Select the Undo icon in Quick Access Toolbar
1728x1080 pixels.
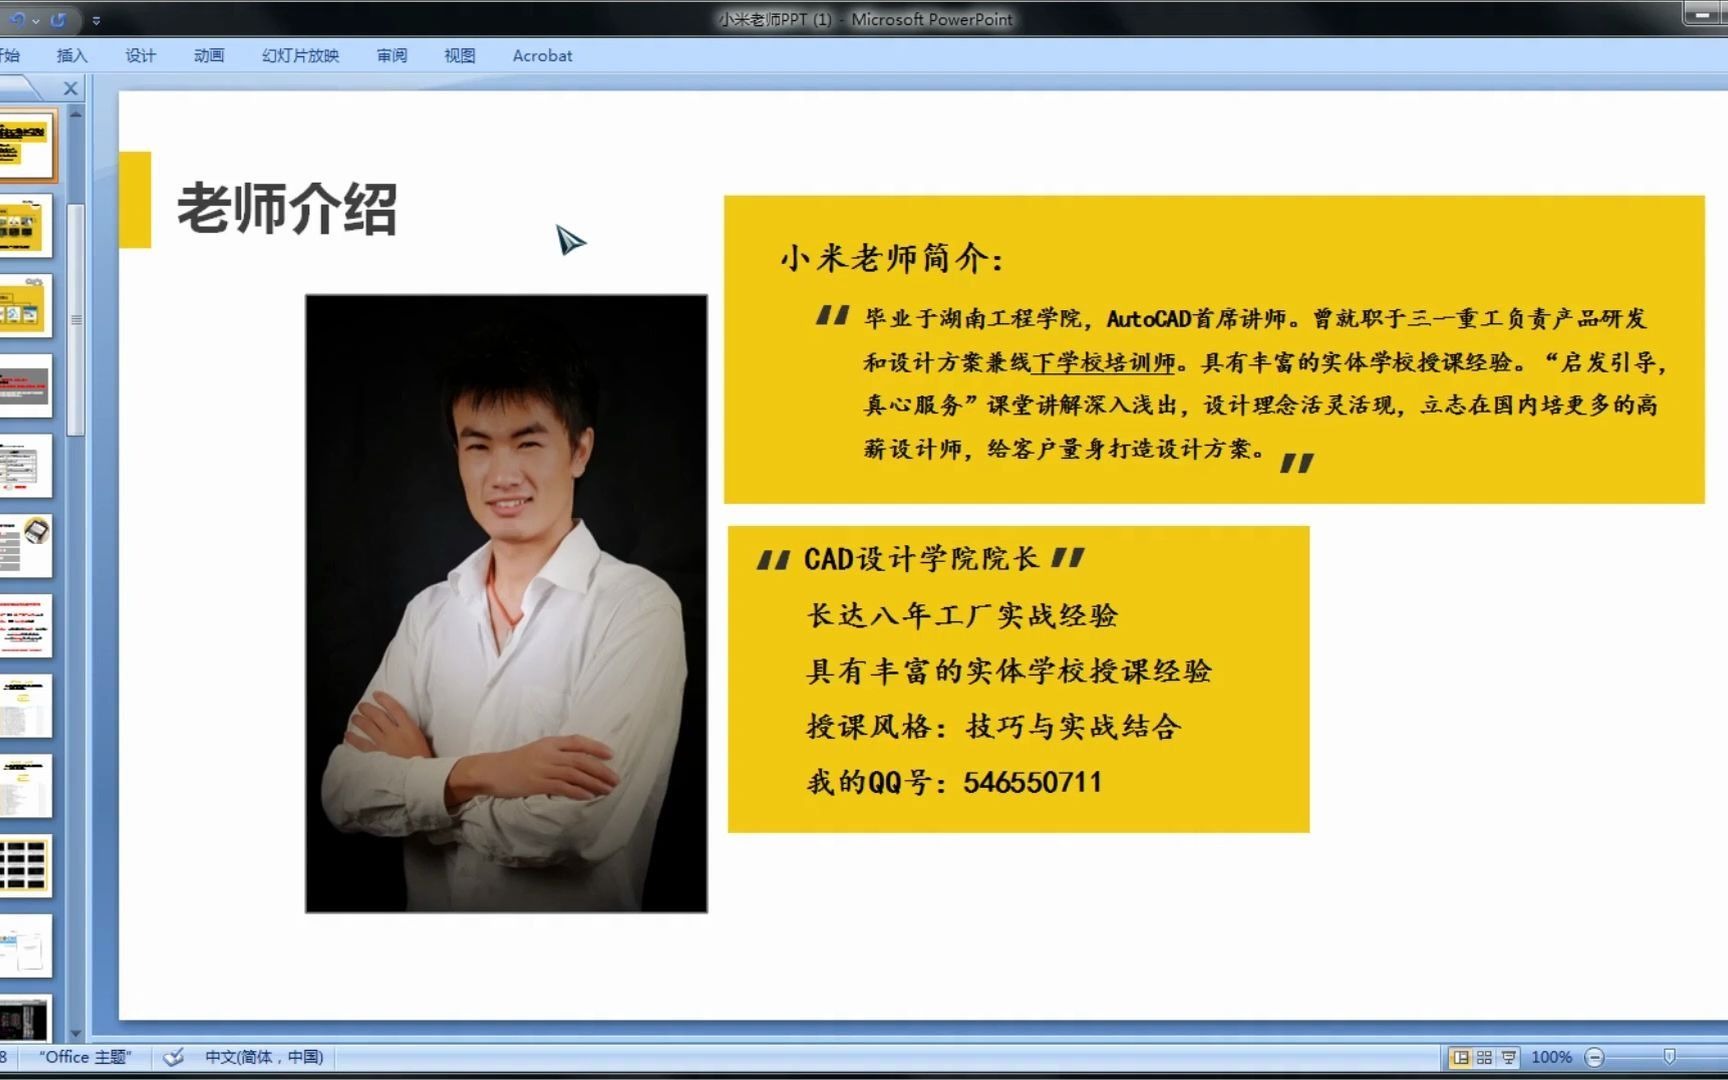click(x=17, y=20)
